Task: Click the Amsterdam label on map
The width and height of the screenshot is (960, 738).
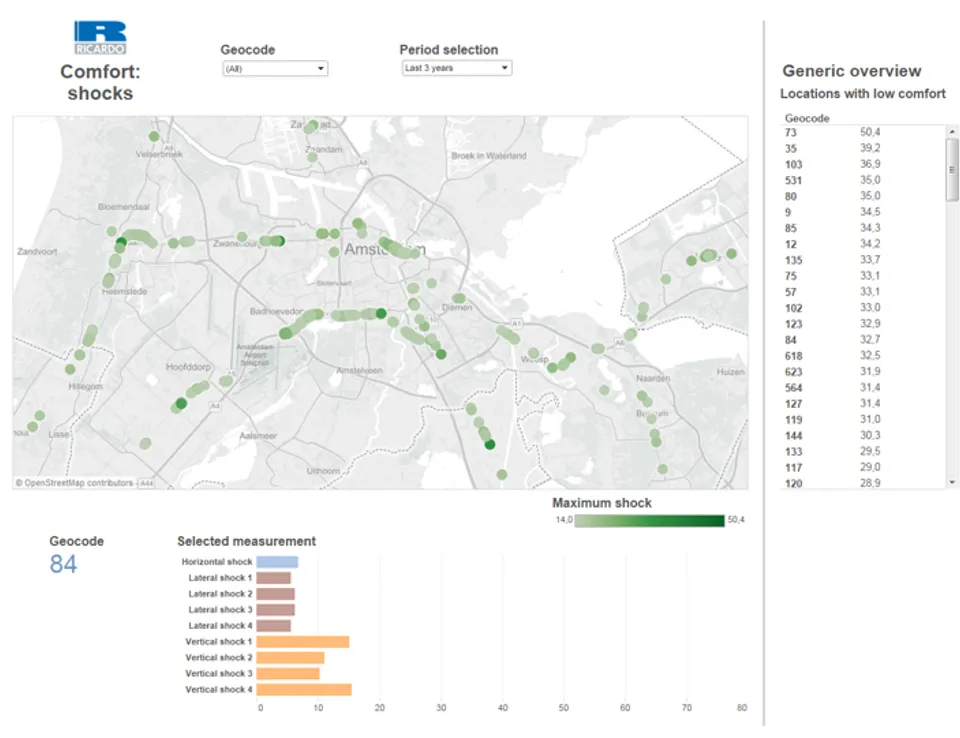Action: [384, 249]
